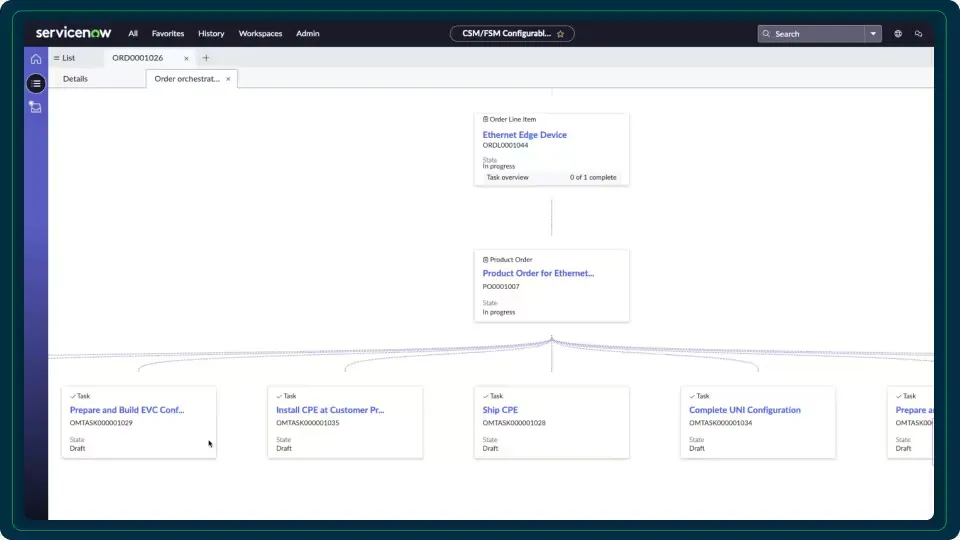This screenshot has height=540, width=960.
Task: Close the Order orchestration sub-tab
Action: click(x=228, y=79)
